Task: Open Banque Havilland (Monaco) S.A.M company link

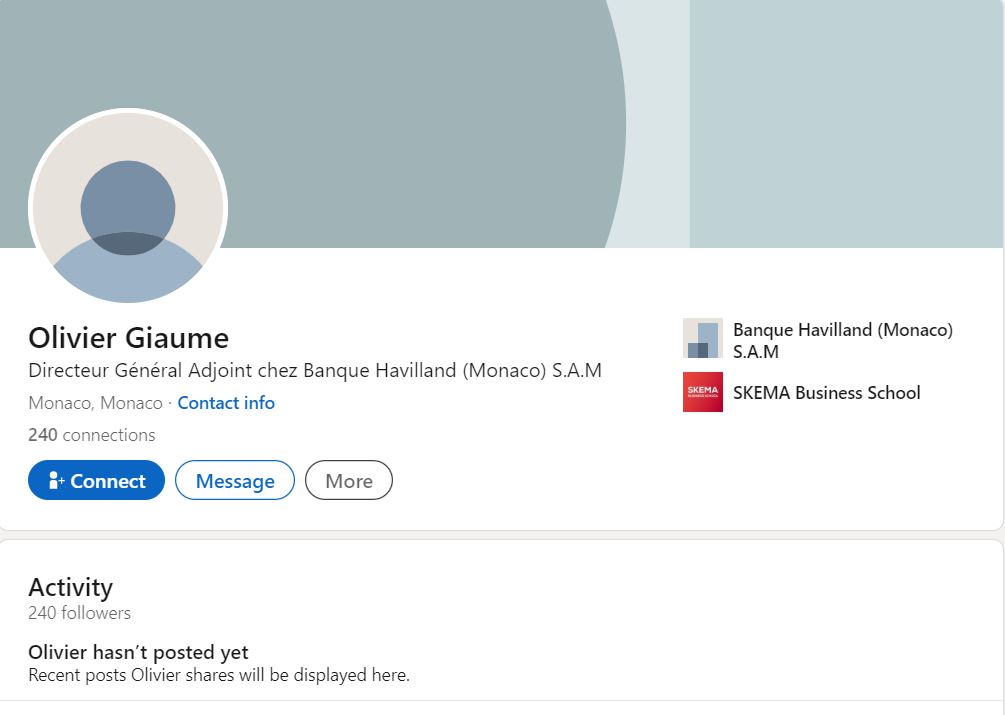Action: [x=842, y=340]
